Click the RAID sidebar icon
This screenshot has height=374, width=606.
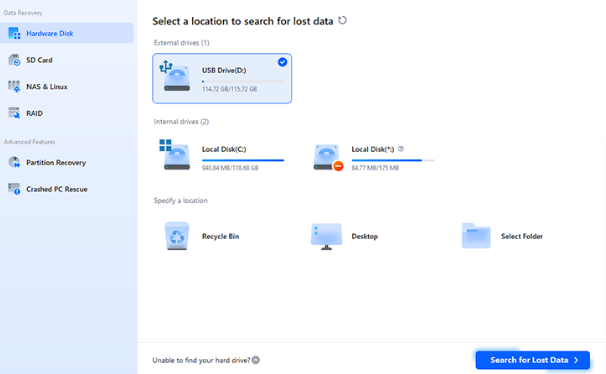click(14, 113)
